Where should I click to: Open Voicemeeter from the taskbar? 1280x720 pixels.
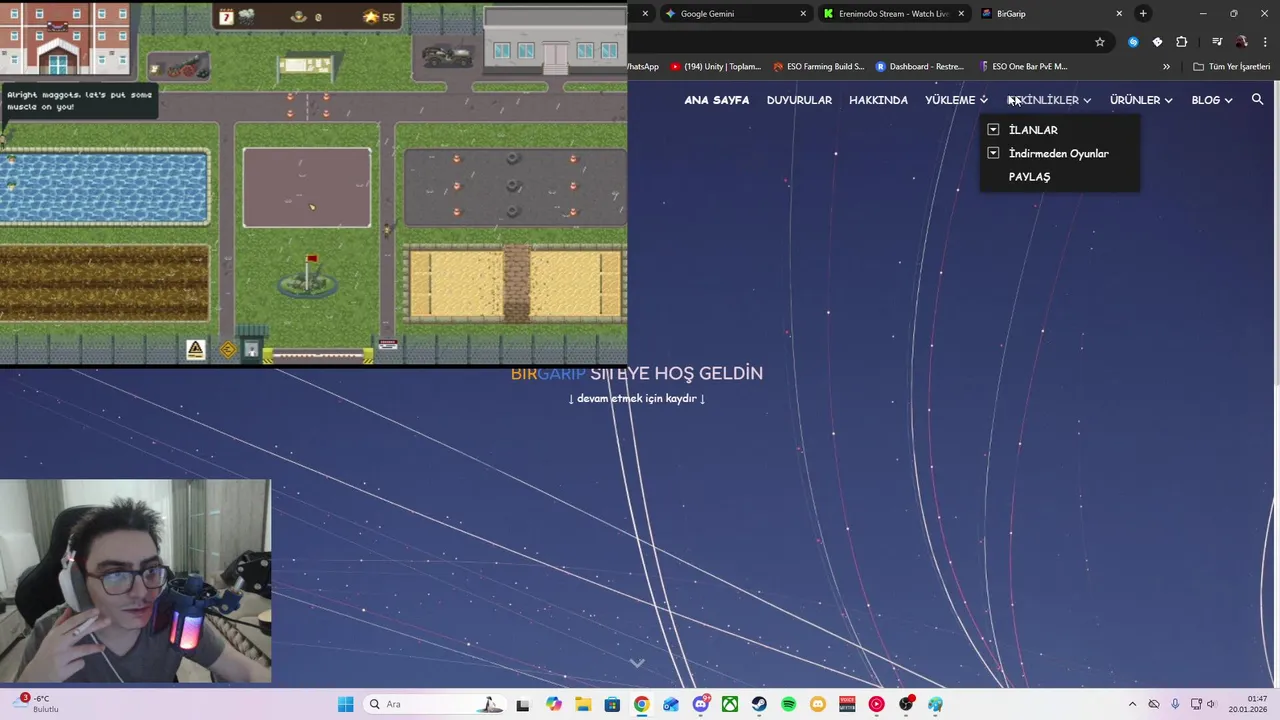pos(847,704)
